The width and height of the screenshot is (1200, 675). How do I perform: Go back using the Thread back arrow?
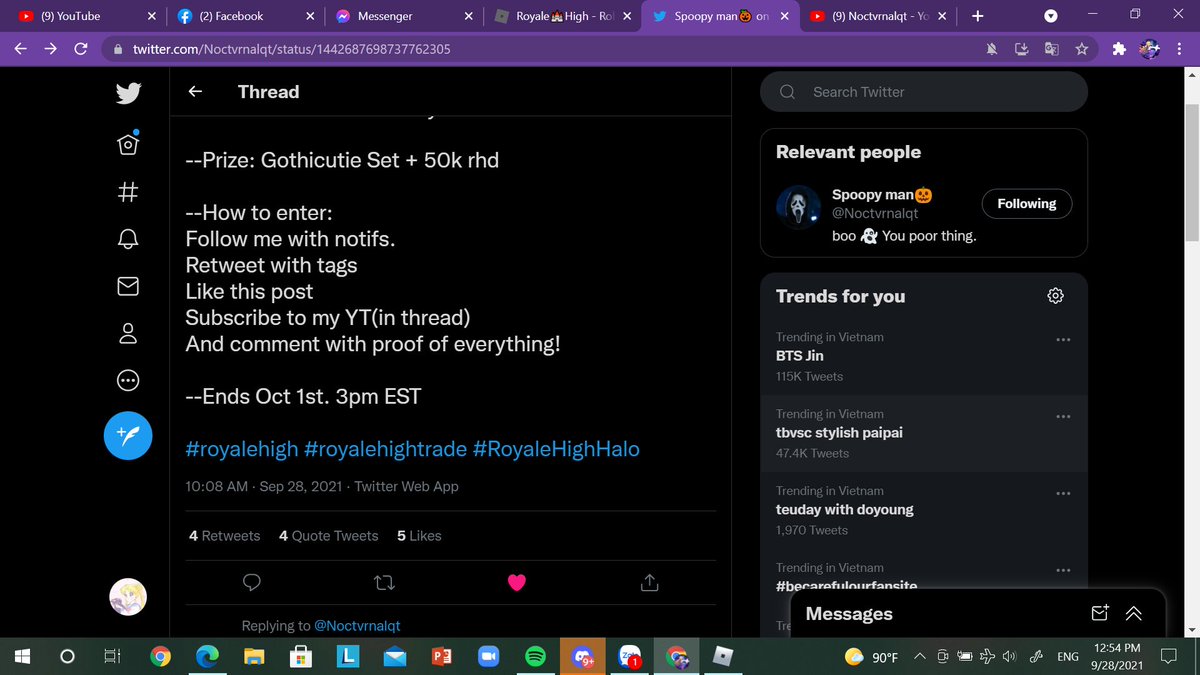point(196,92)
